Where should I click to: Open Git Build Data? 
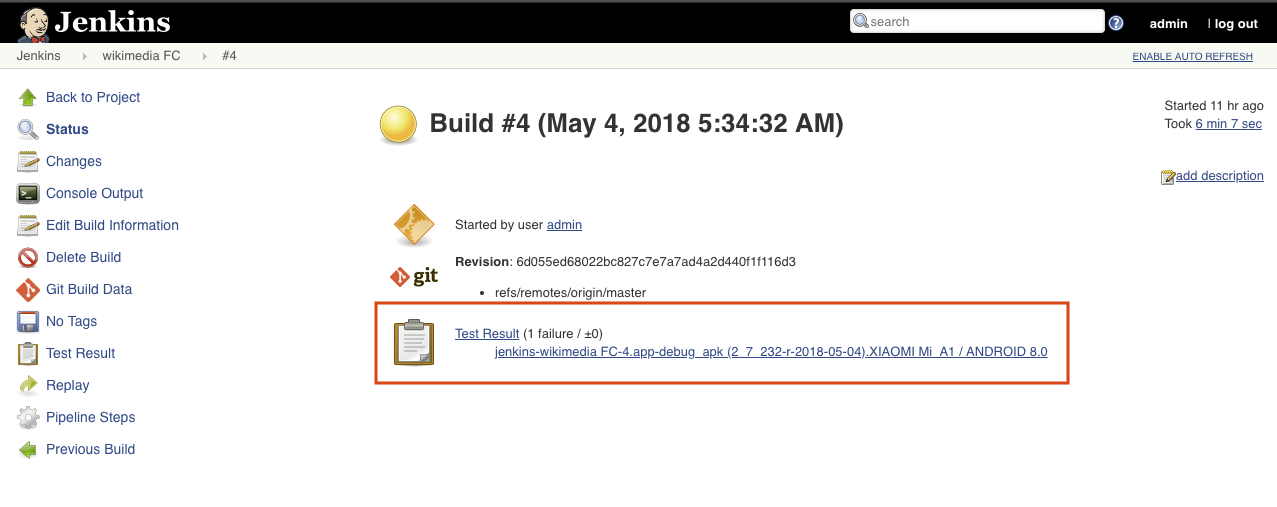pyautogui.click(x=89, y=289)
